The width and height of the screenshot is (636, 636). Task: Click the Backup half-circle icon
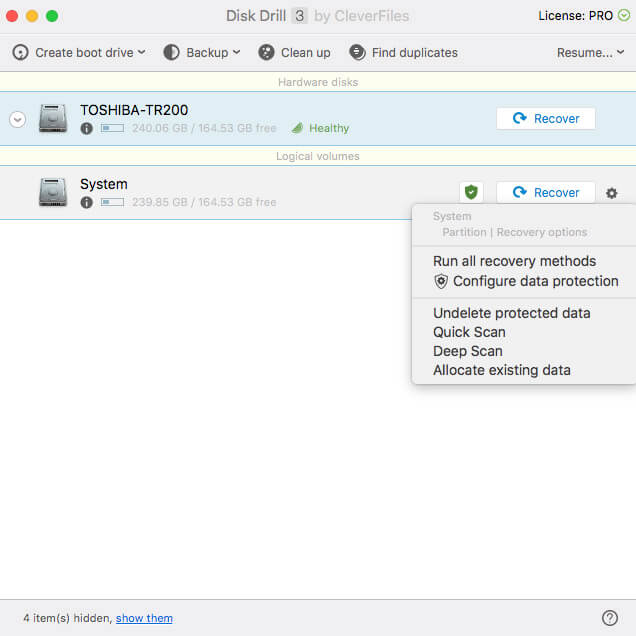point(172,52)
